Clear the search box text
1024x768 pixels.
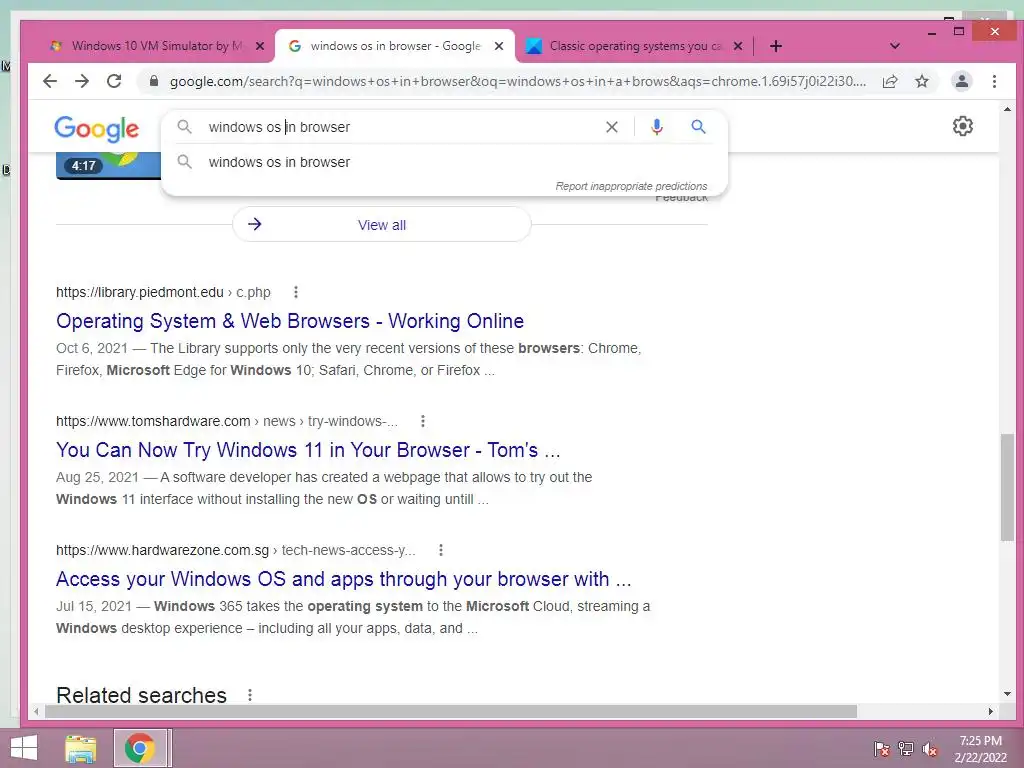[611, 127]
